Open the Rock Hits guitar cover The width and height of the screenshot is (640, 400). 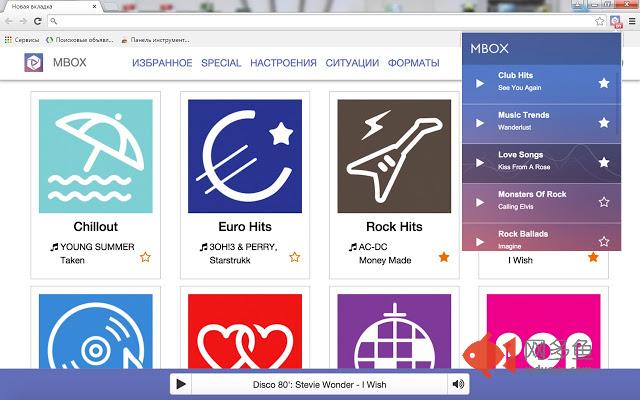tap(394, 156)
